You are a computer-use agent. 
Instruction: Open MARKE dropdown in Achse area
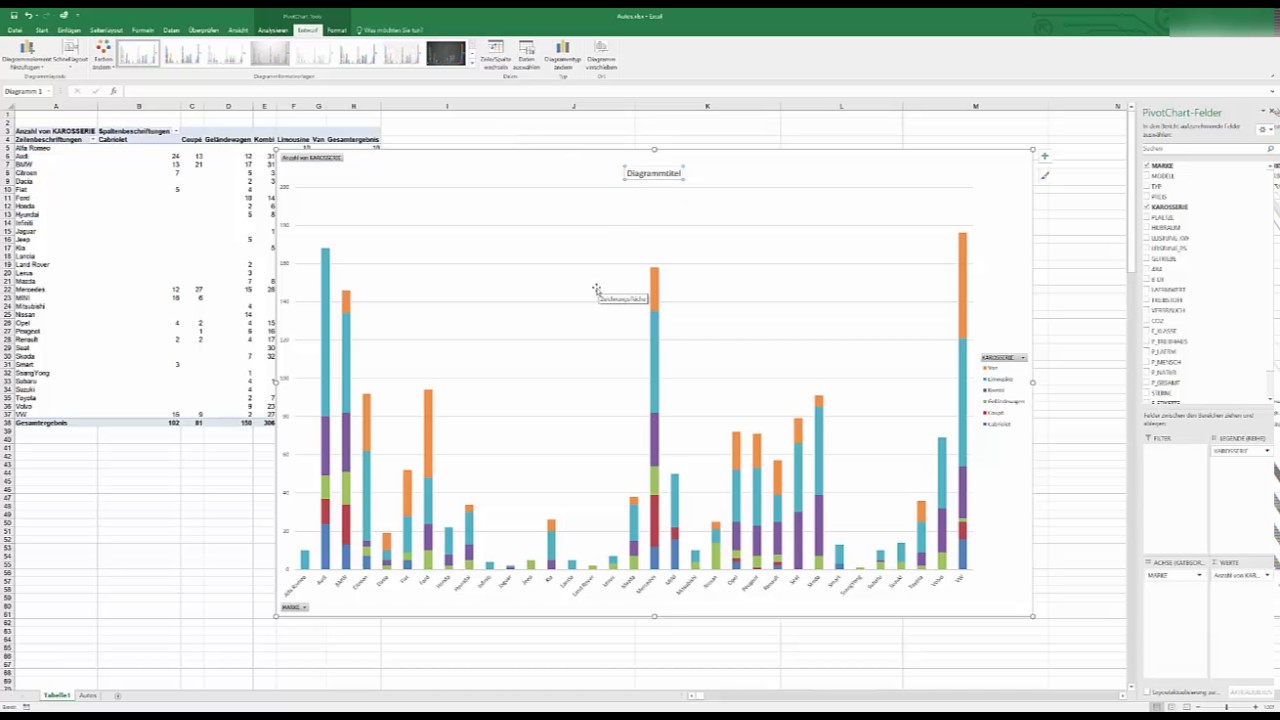1202,575
